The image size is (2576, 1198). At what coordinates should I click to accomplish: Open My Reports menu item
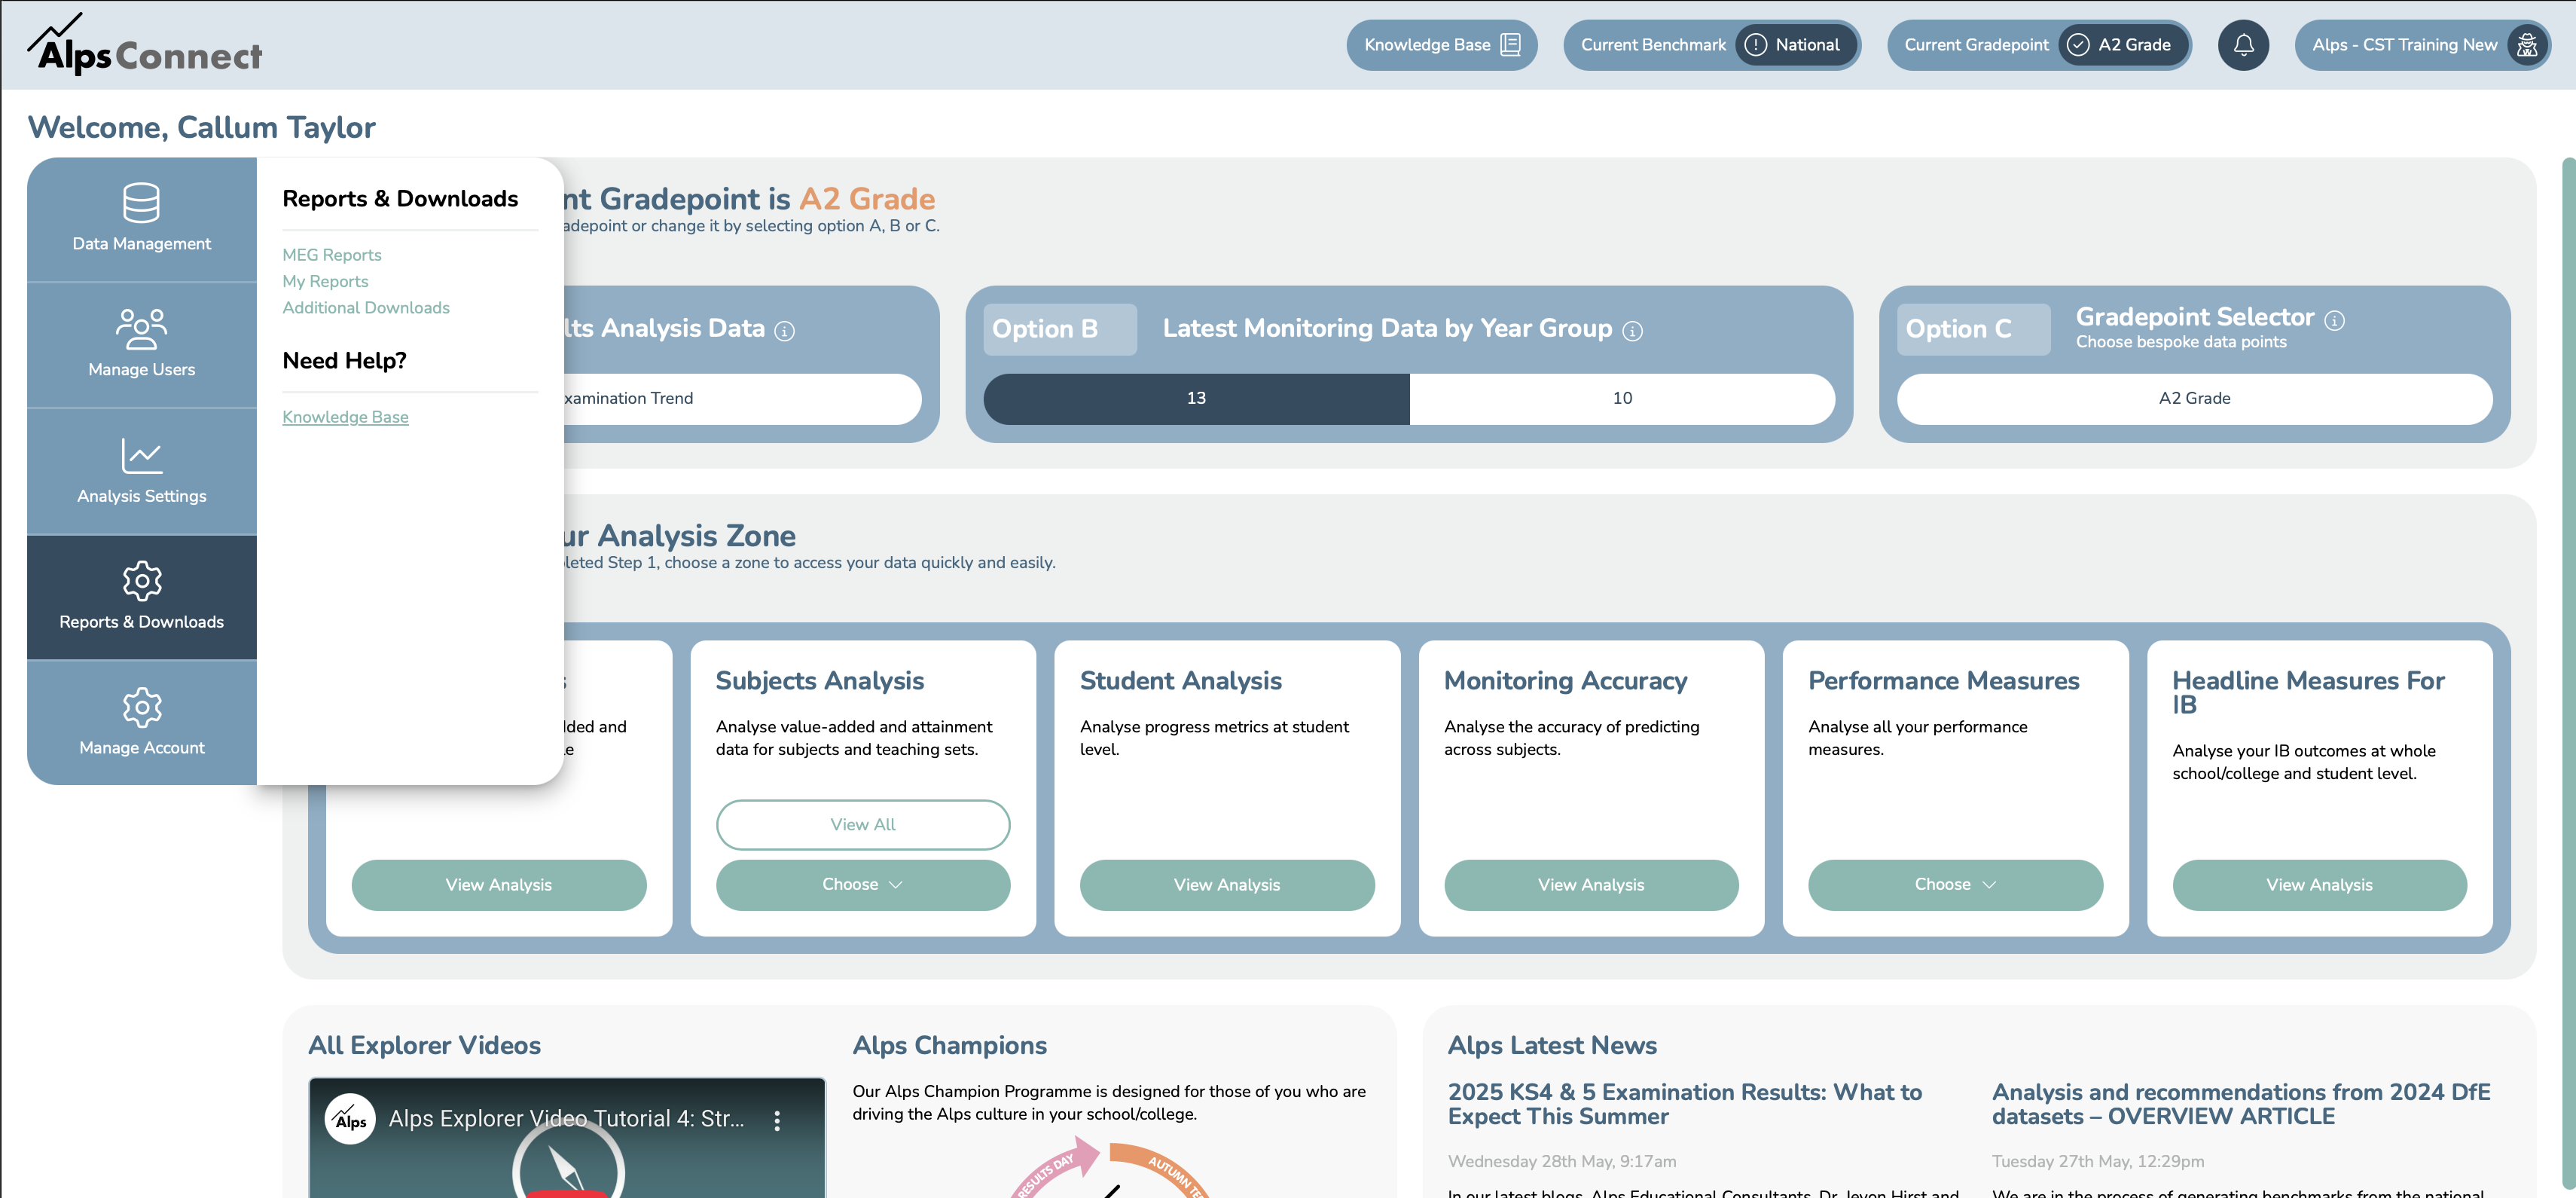coord(325,281)
